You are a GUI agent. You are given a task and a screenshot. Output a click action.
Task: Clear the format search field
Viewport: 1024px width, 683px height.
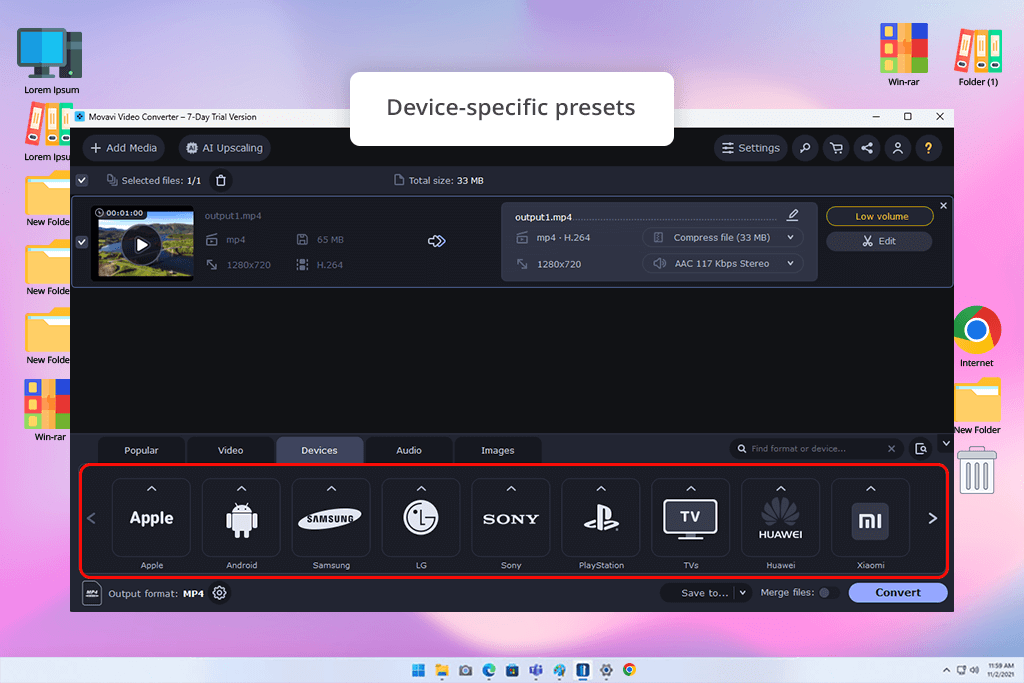tap(891, 449)
